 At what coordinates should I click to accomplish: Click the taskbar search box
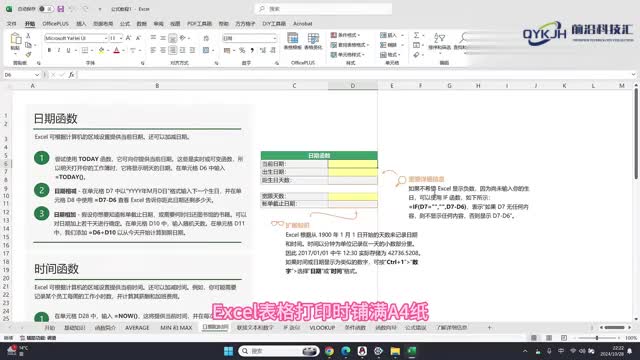pos(279,351)
